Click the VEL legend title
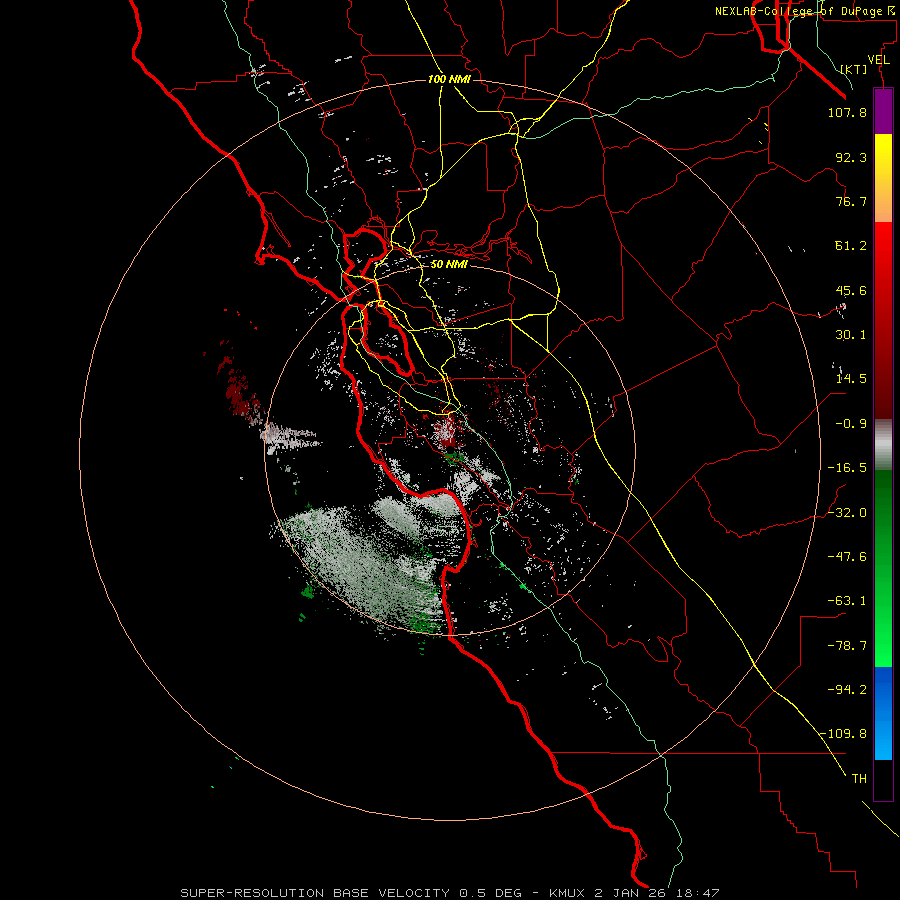Screen dimensions: 900x900 click(878, 60)
